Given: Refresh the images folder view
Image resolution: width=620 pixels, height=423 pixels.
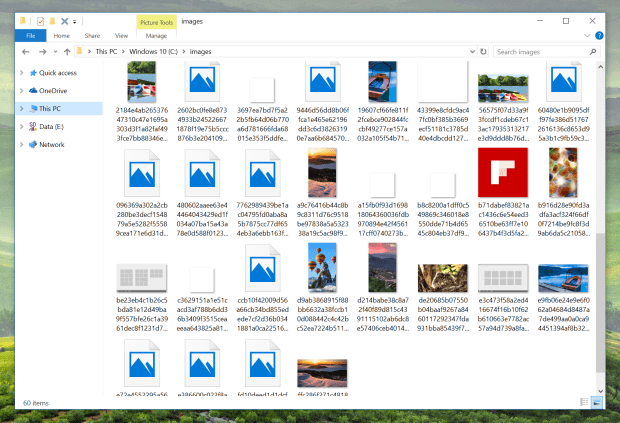Looking at the screenshot, I should point(483,51).
